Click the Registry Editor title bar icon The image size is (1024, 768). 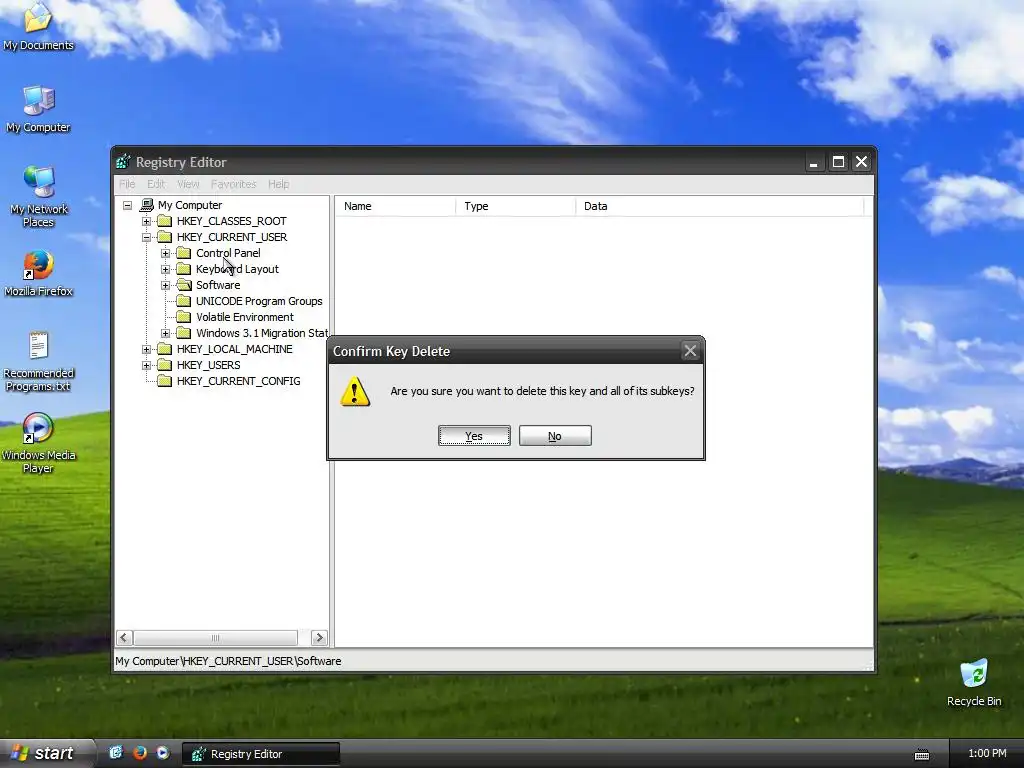tap(123, 161)
